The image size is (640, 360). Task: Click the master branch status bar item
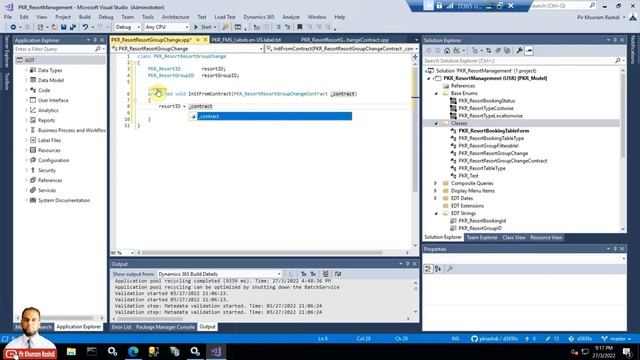pyautogui.click(x=616, y=339)
